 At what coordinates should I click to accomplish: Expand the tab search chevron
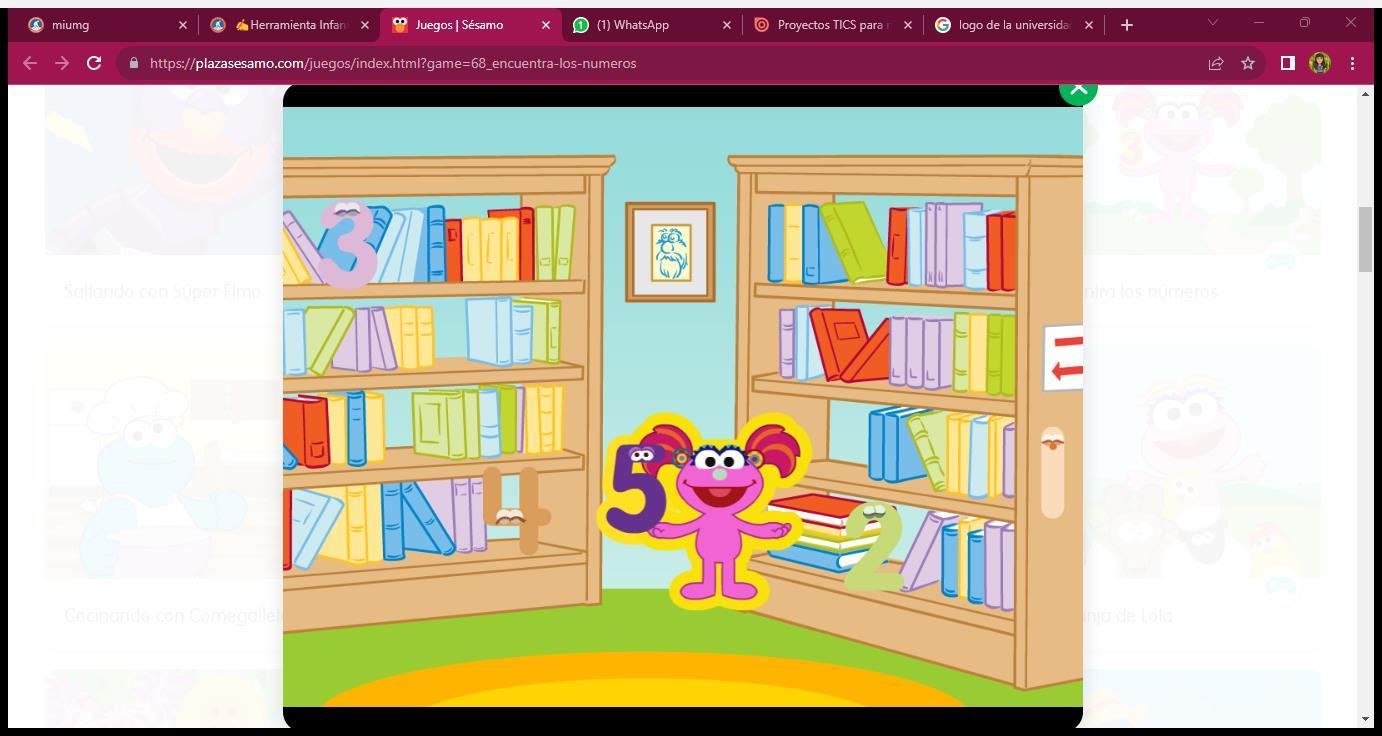coord(1214,23)
